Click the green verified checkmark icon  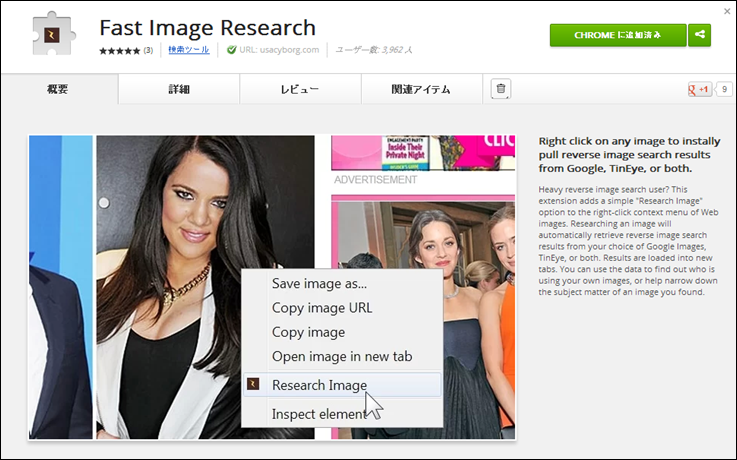[x=231, y=49]
